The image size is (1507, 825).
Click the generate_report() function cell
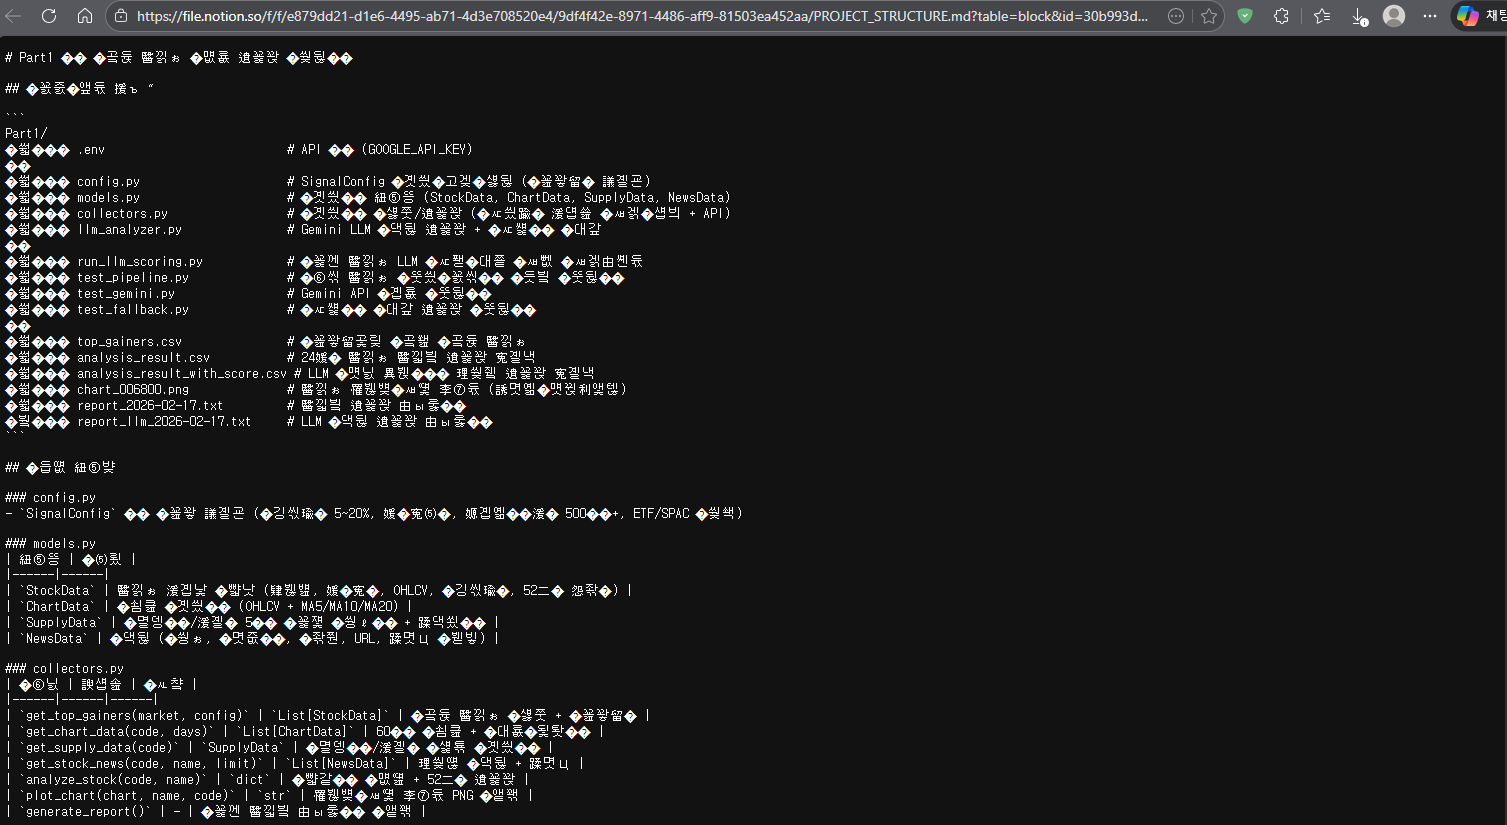click(84, 811)
